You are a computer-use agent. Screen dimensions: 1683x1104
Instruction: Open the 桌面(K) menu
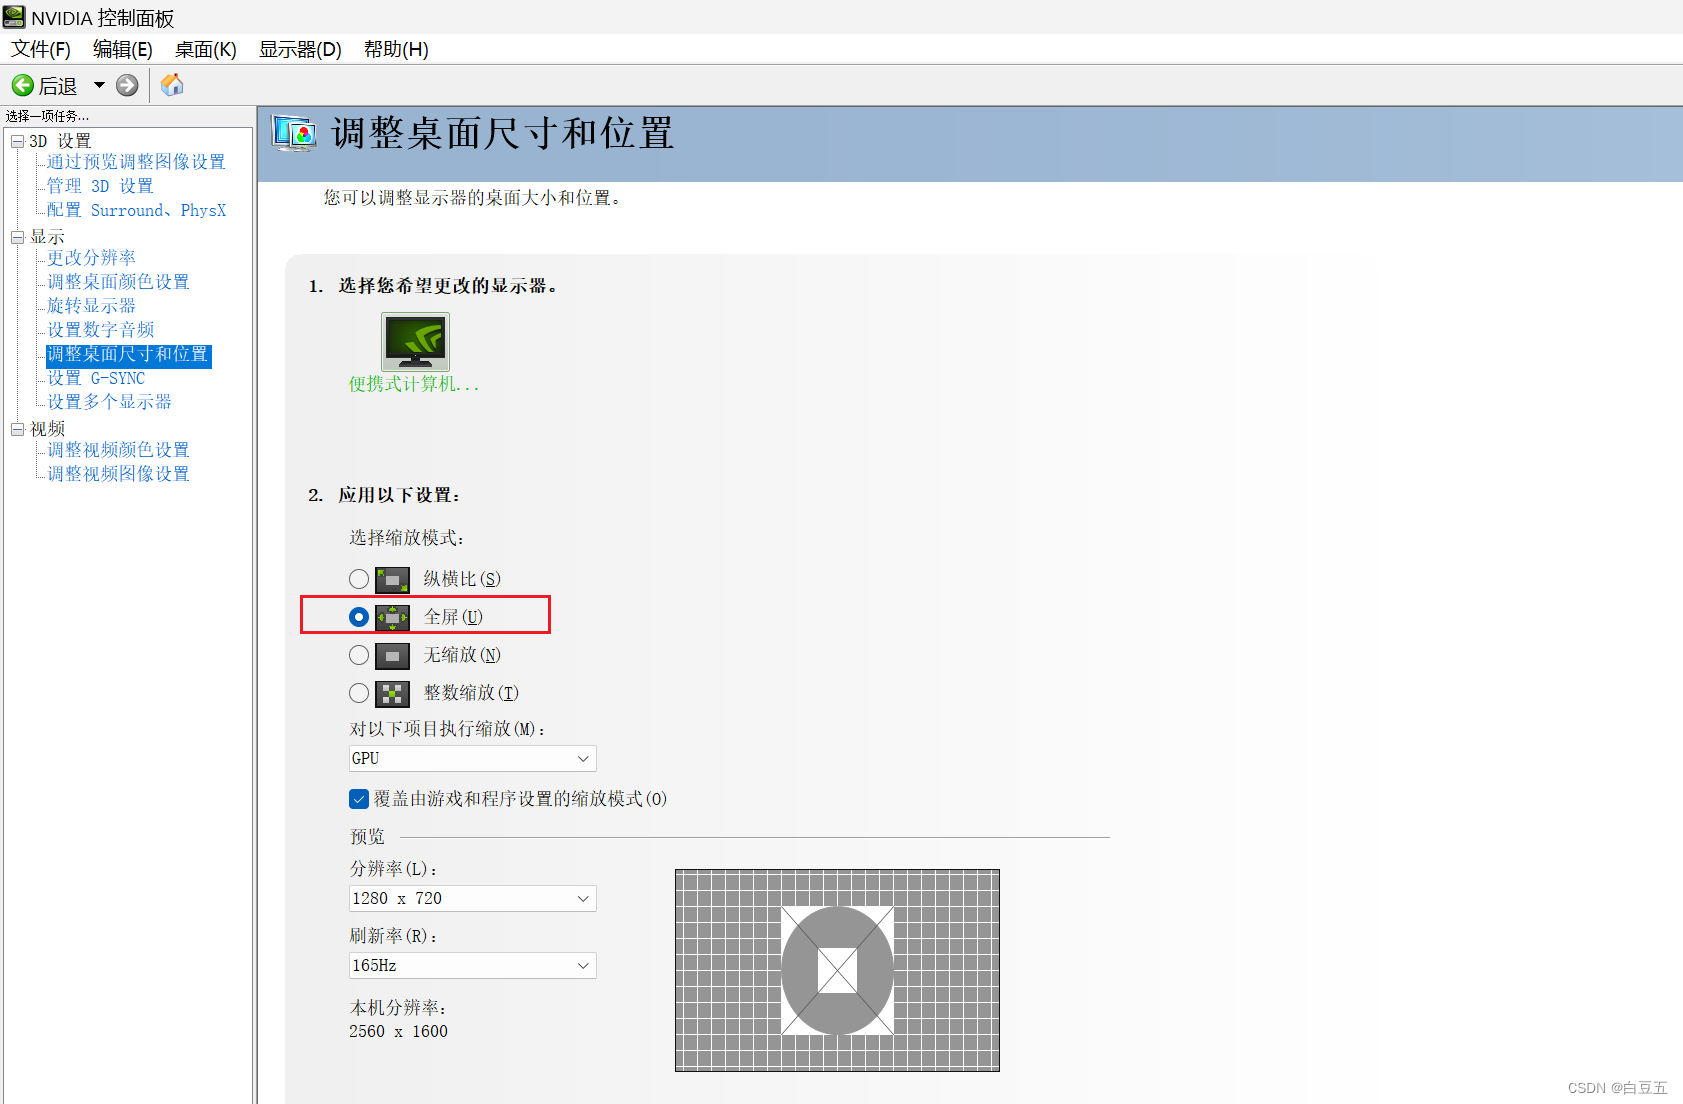206,49
